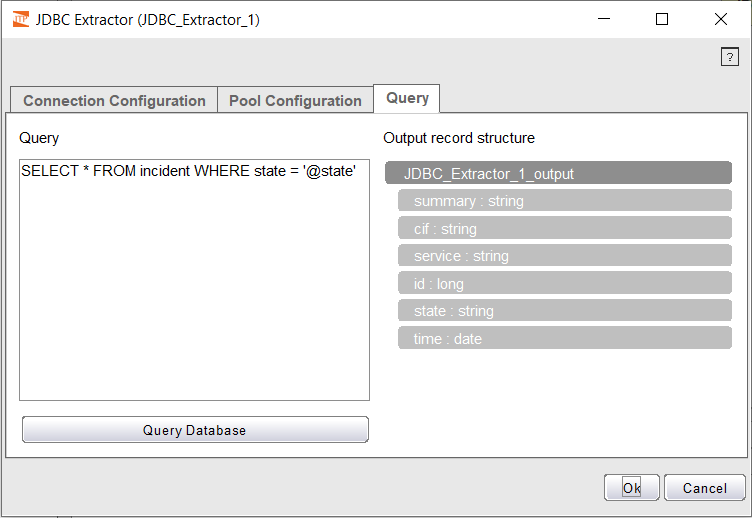Viewport: 752px width, 518px height.
Task: Select the 'cif : string' field
Action: 565,228
